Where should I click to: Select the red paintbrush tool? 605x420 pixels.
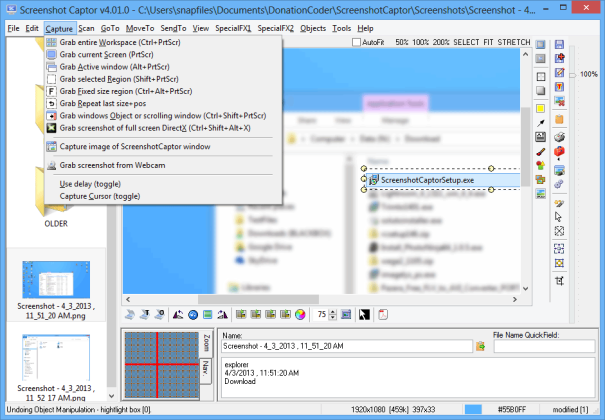(x=541, y=152)
